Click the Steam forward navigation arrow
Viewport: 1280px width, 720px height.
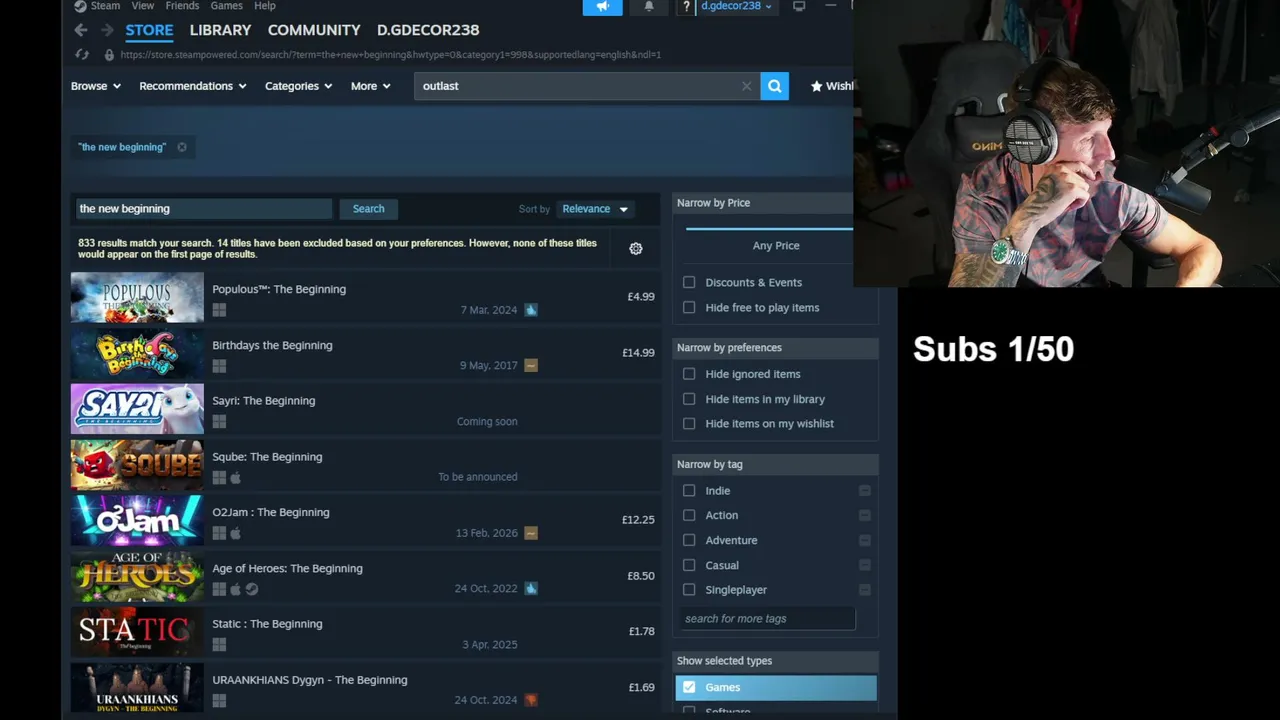pos(107,31)
